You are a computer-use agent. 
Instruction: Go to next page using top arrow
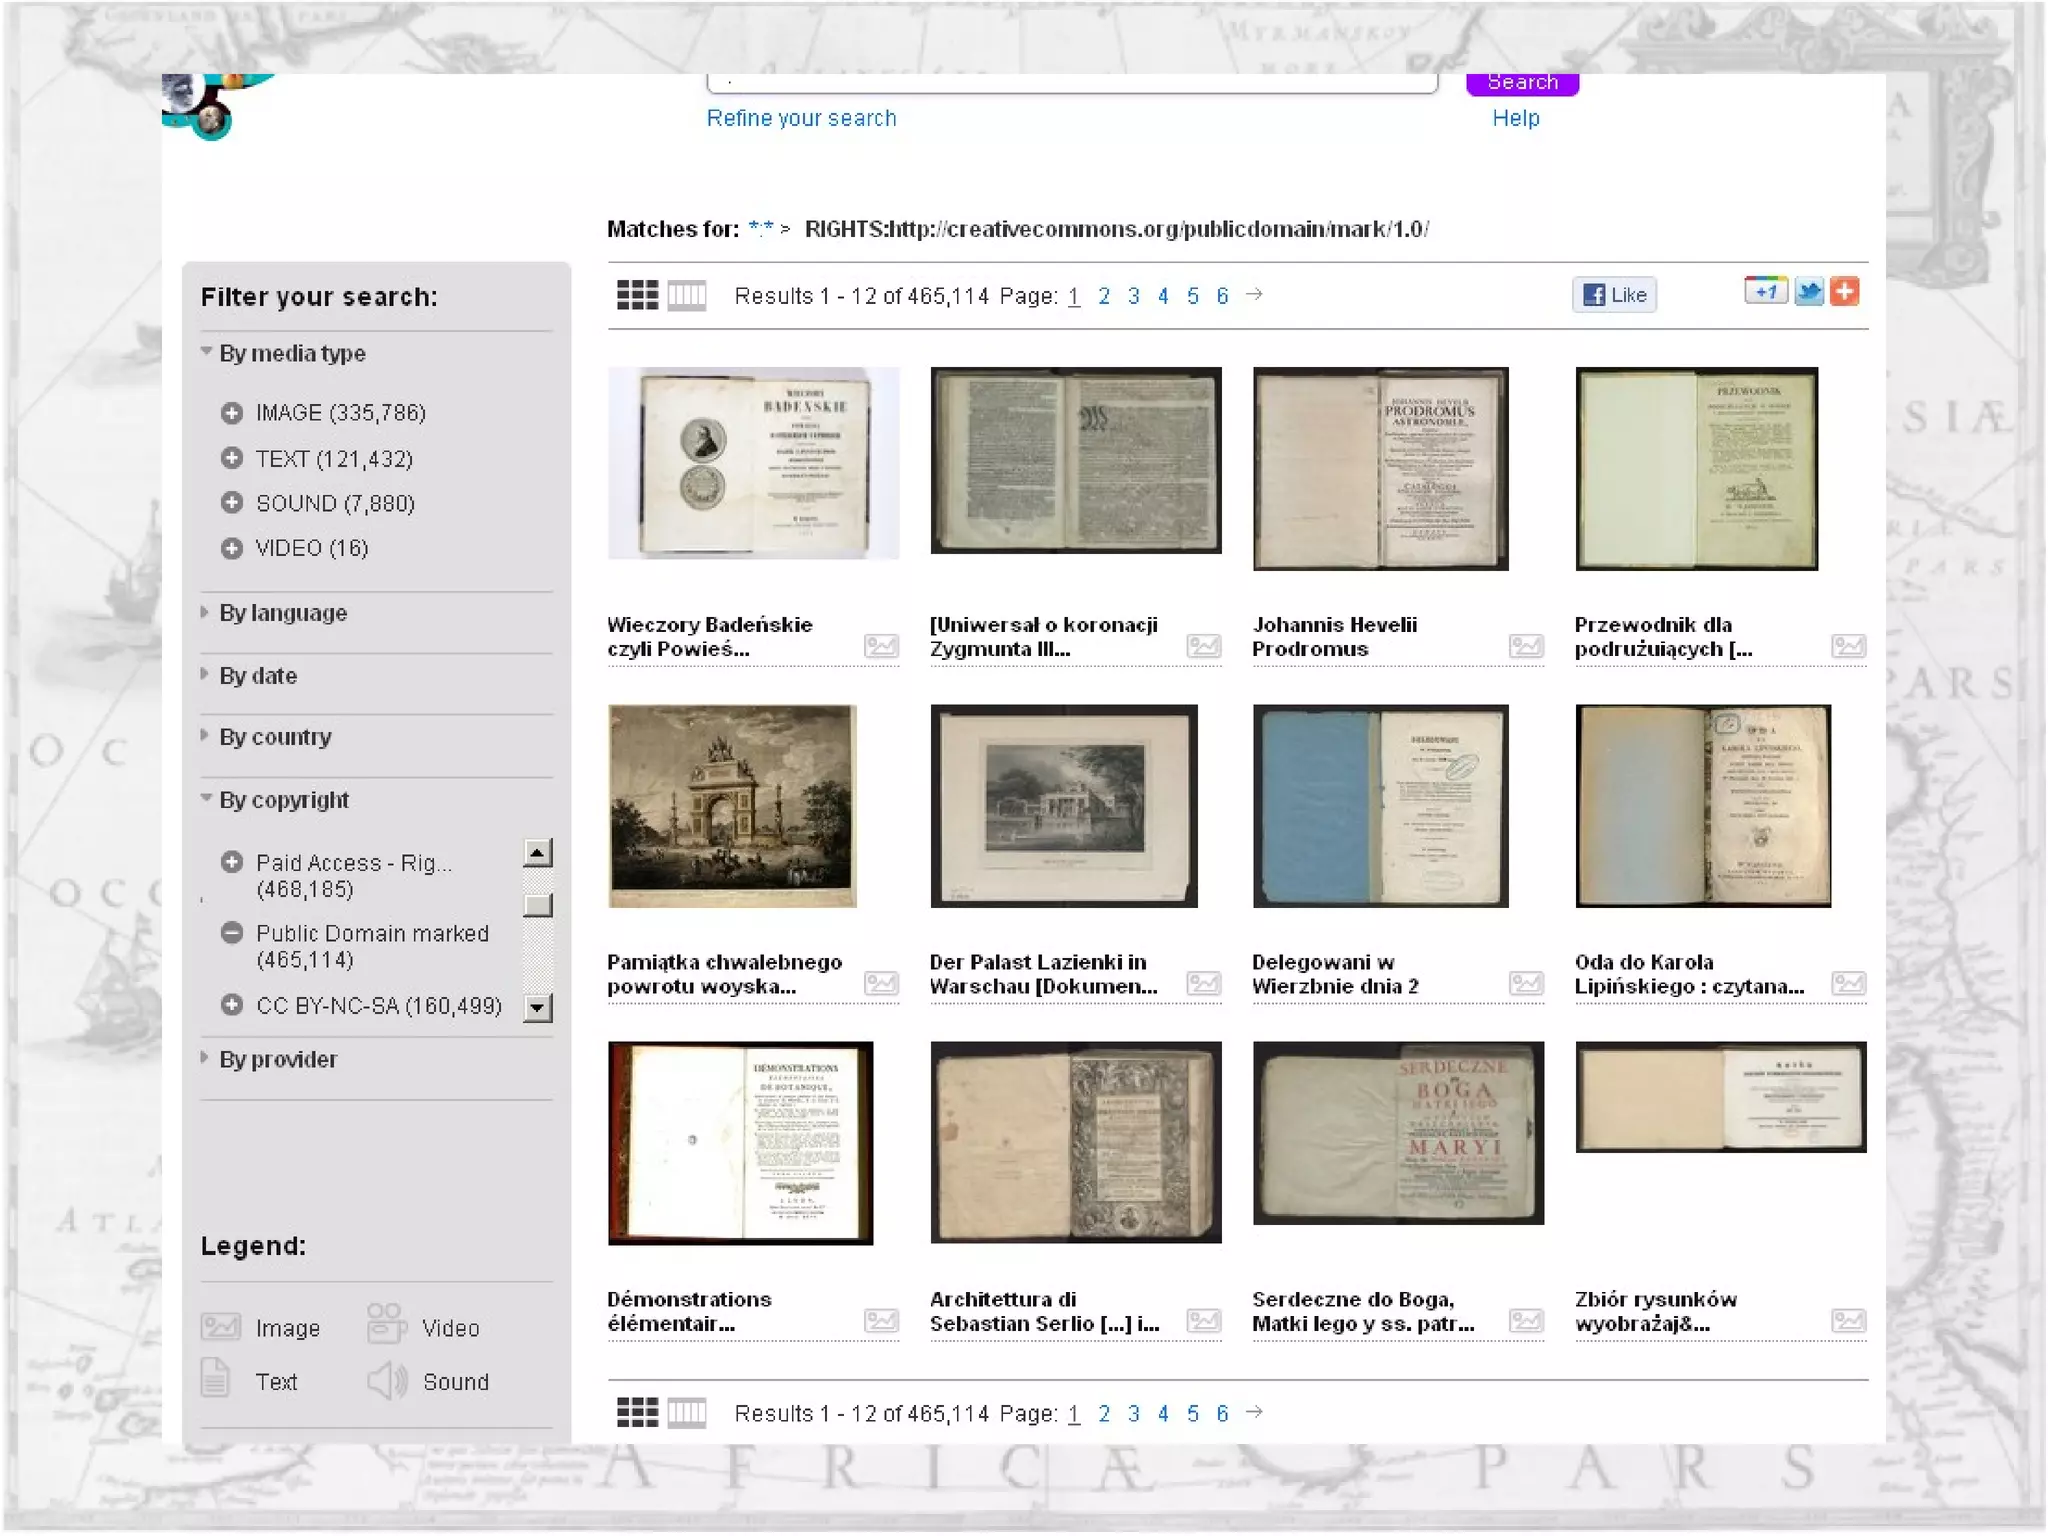tap(1254, 294)
